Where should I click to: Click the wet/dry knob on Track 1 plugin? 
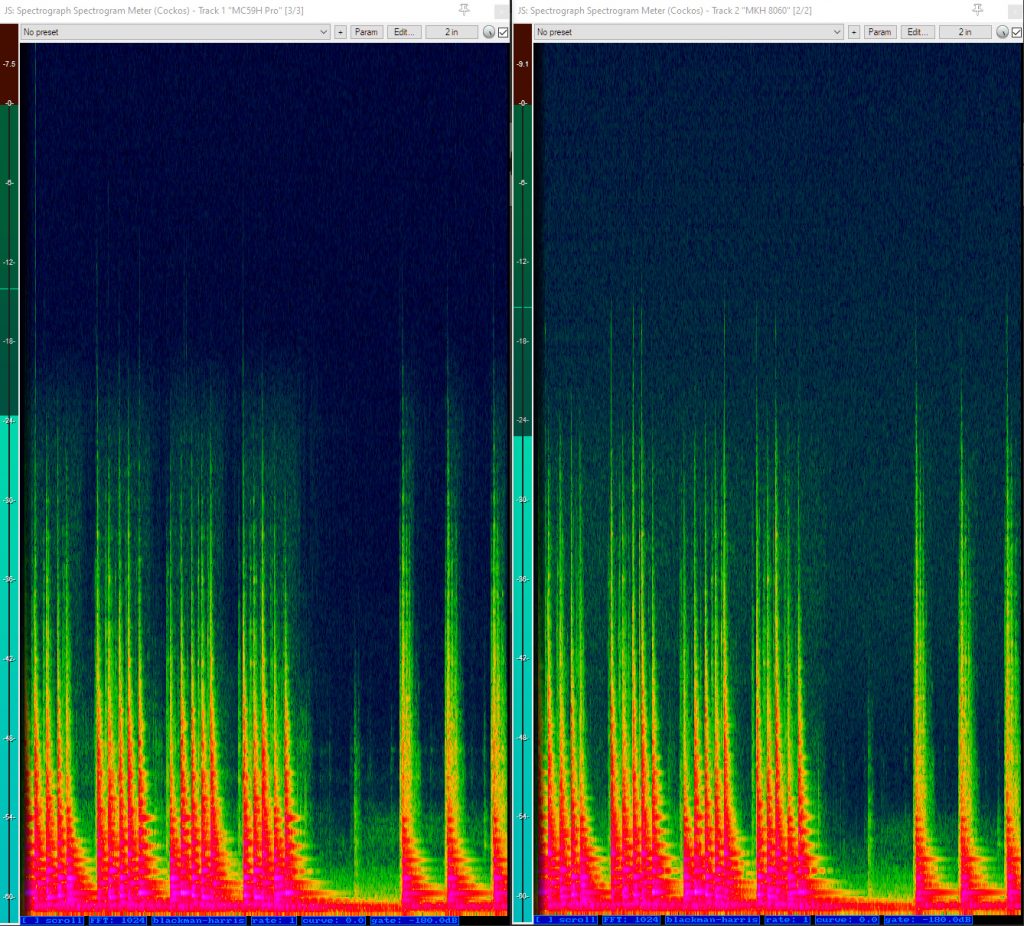(489, 32)
